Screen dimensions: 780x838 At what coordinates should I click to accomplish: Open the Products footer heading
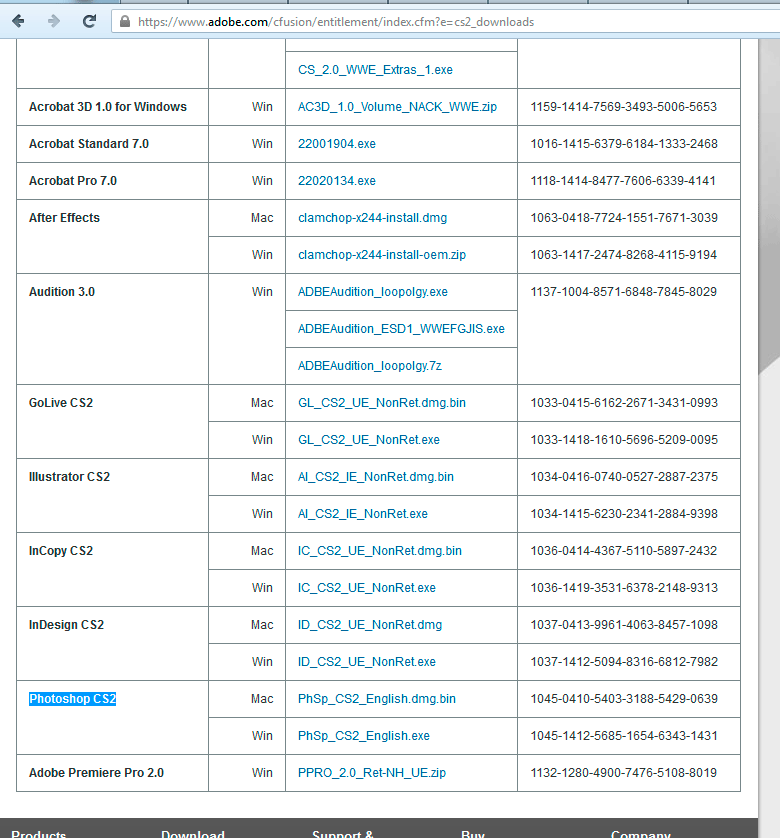coord(38,834)
